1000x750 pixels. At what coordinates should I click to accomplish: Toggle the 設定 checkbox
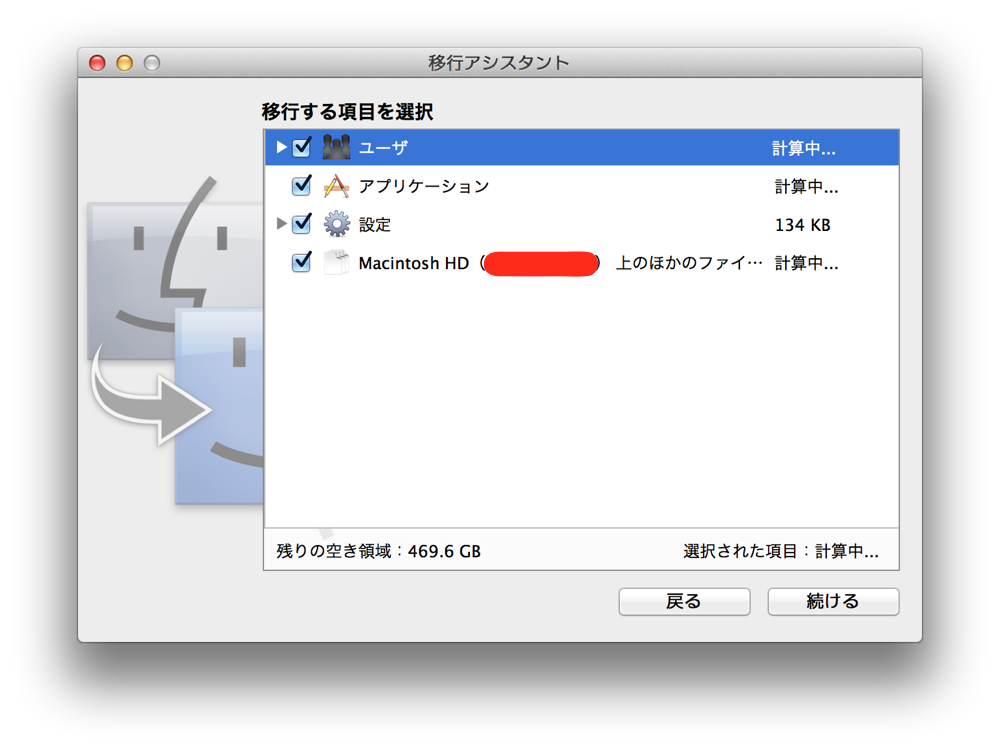[302, 224]
